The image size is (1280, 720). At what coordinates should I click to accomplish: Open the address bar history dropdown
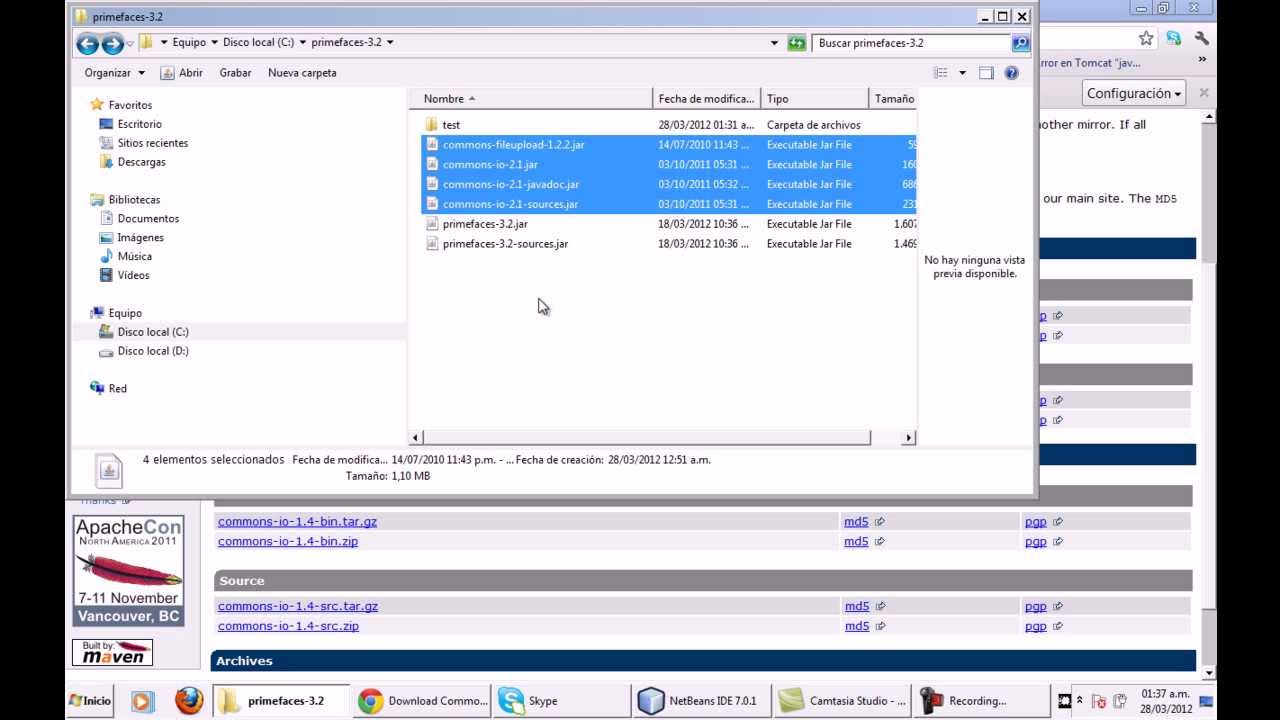[774, 43]
